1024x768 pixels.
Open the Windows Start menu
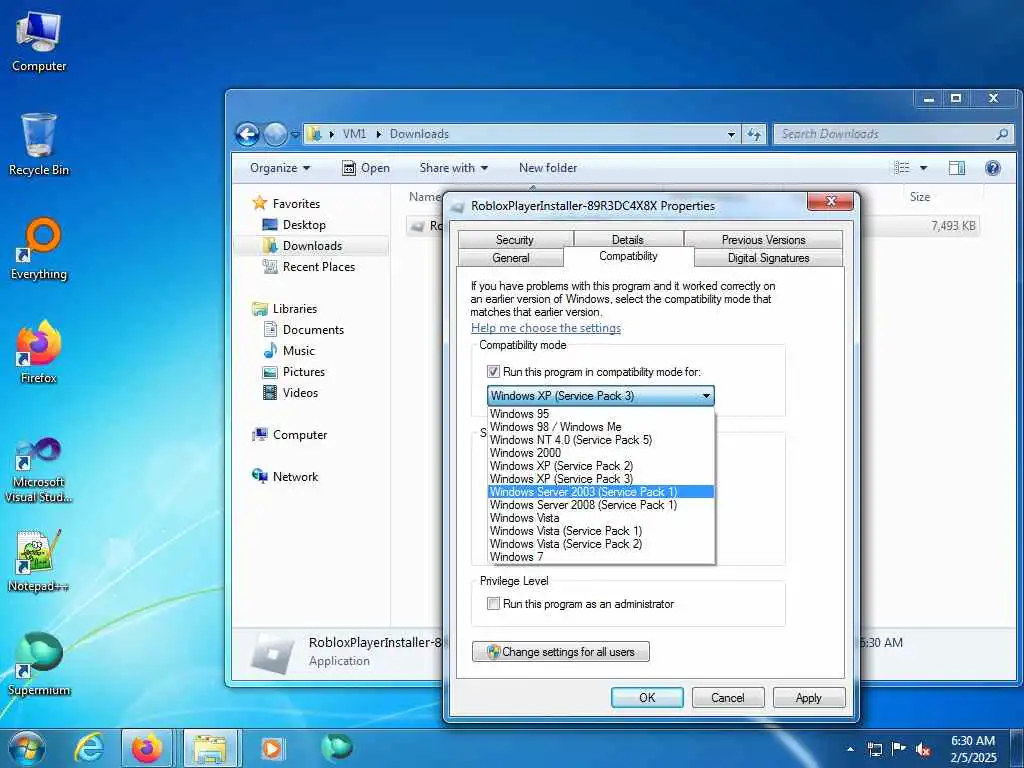tap(27, 748)
